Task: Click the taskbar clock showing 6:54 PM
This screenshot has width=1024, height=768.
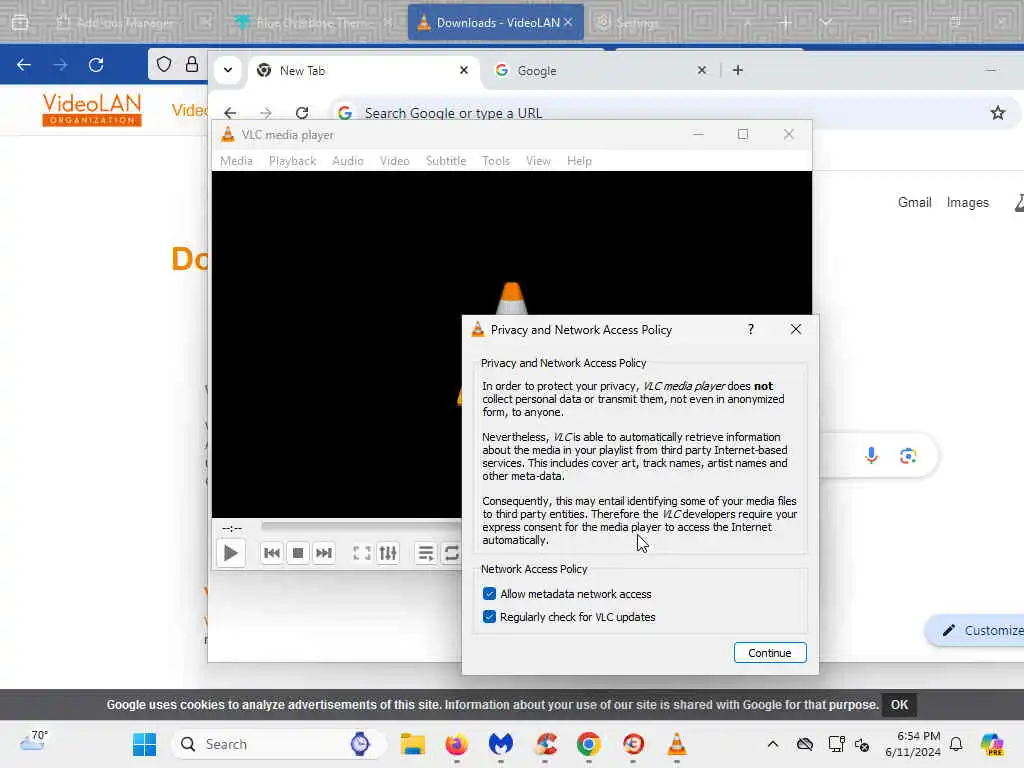Action: tap(912, 744)
